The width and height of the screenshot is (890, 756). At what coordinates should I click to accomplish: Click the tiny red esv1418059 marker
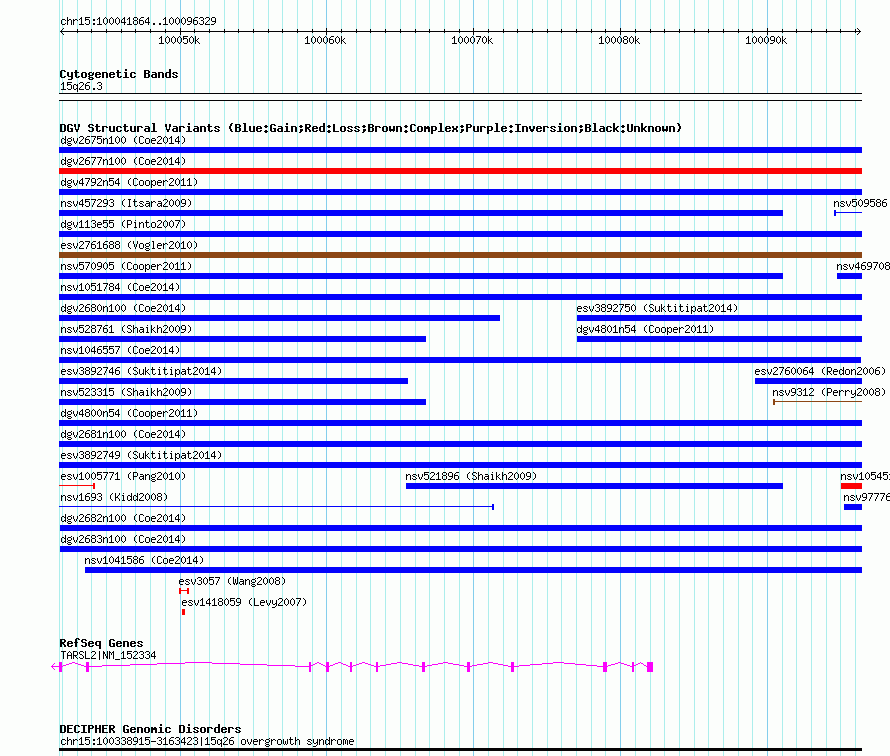183,612
